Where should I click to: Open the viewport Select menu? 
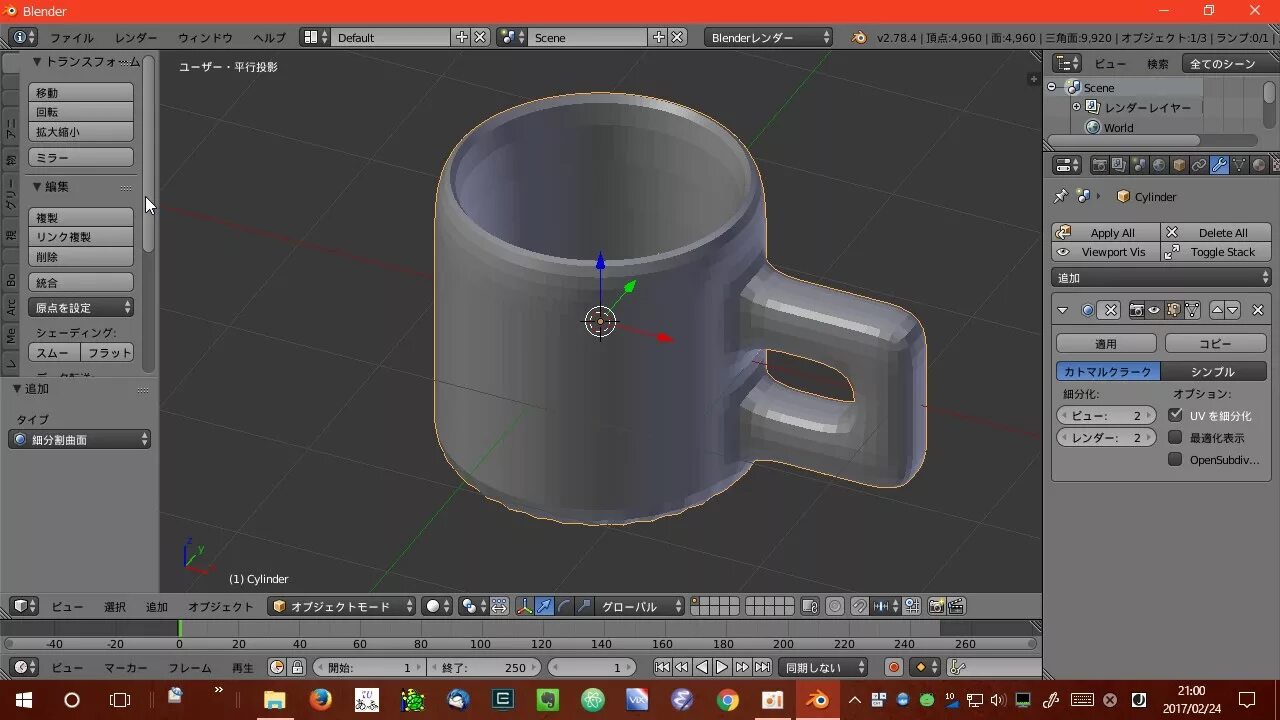pos(115,606)
